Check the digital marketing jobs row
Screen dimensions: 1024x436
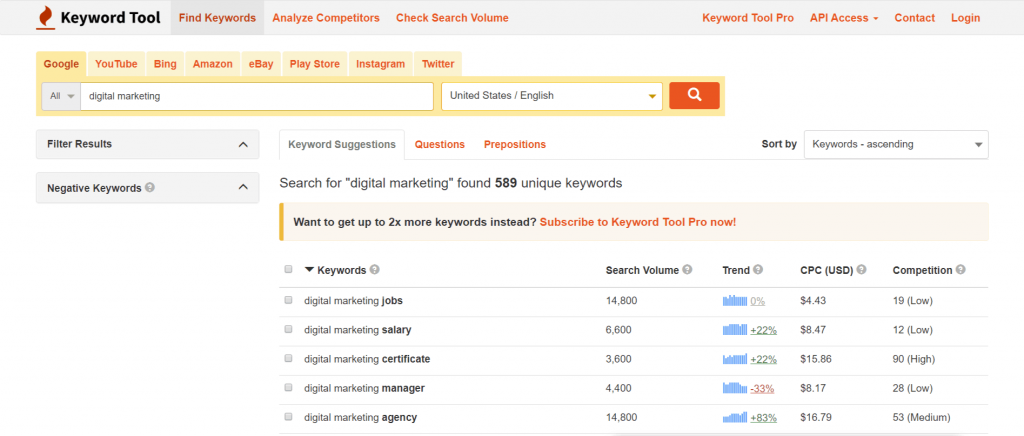click(288, 300)
